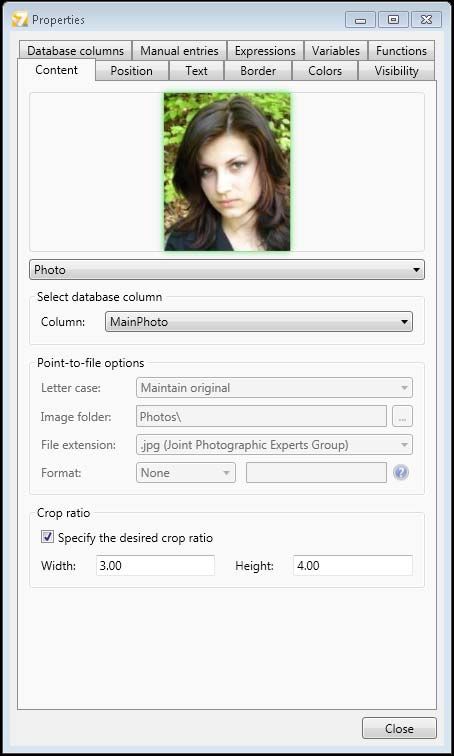Expand the MainPhoto column dropdown

point(259,322)
